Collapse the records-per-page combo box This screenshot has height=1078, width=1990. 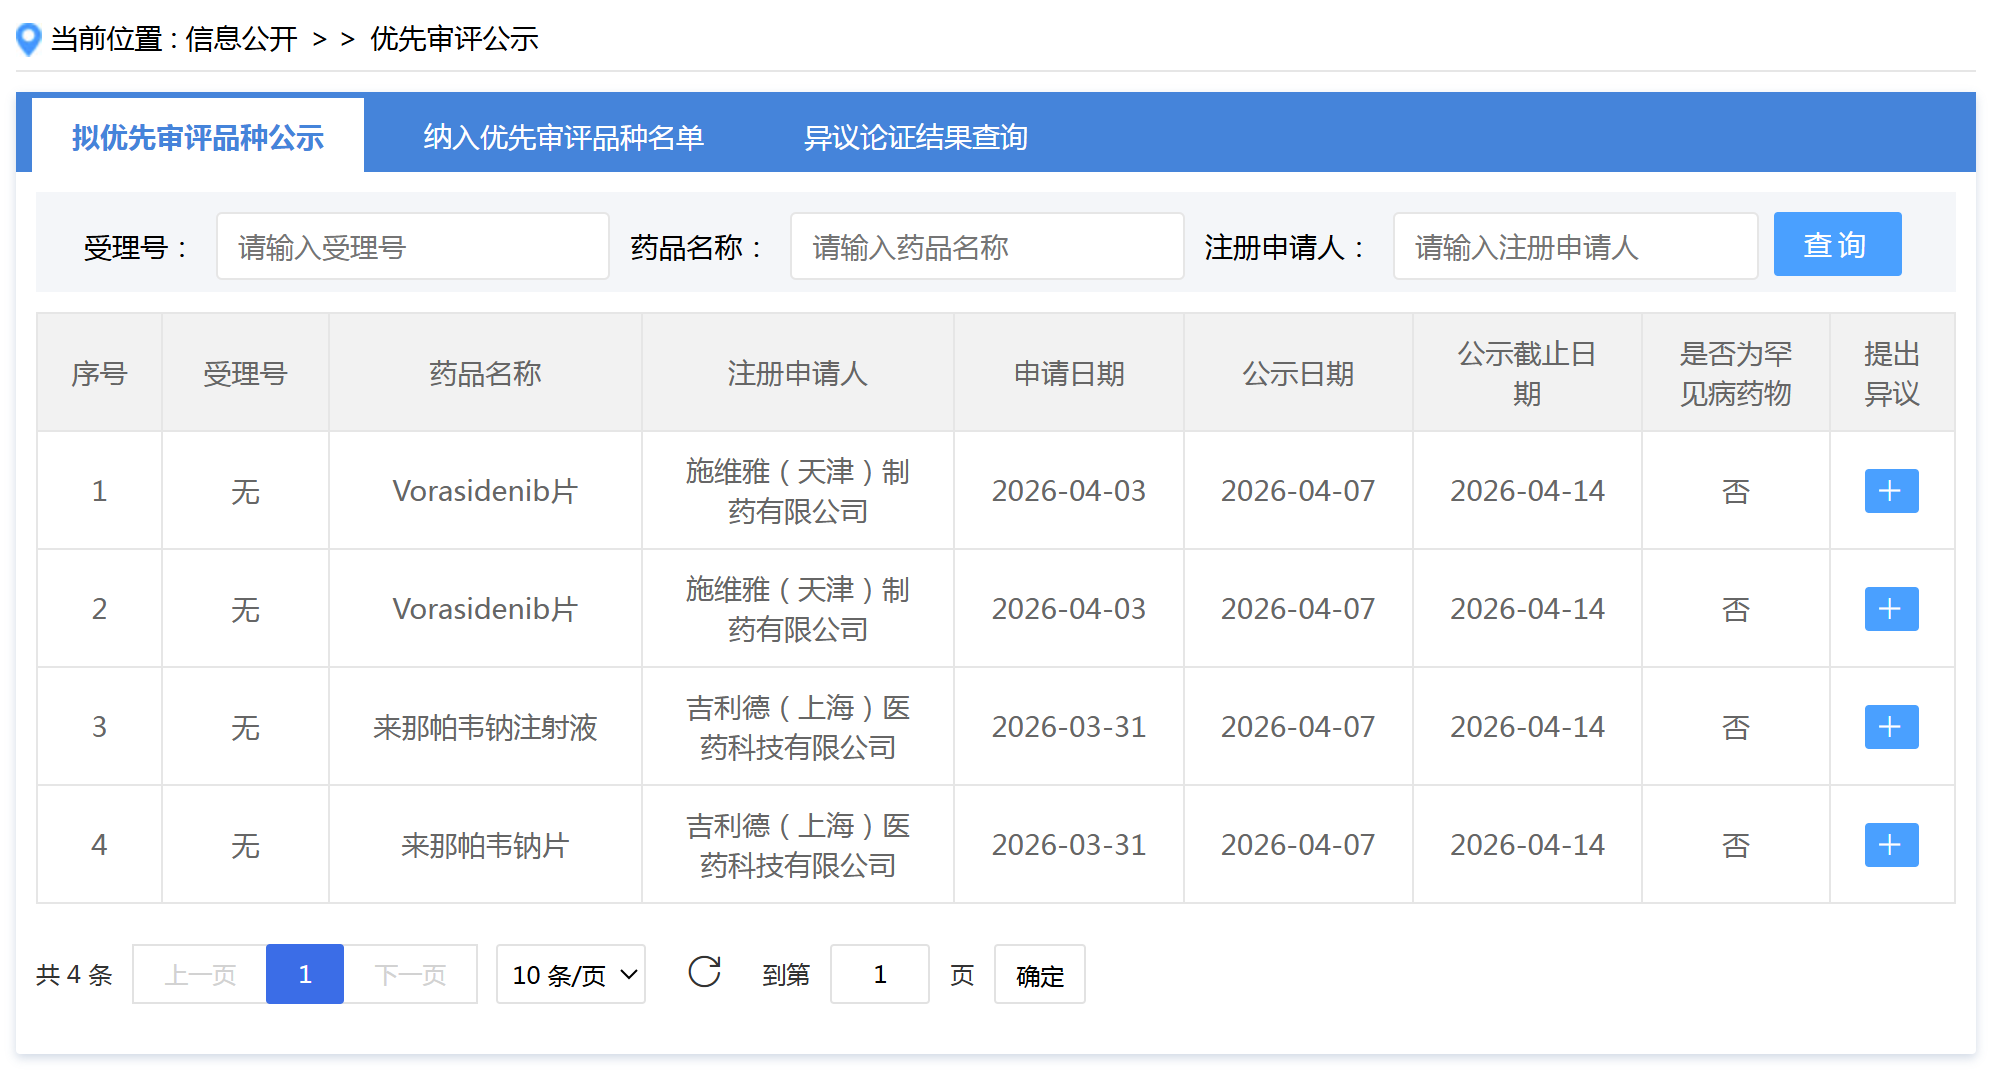pyautogui.click(x=570, y=973)
